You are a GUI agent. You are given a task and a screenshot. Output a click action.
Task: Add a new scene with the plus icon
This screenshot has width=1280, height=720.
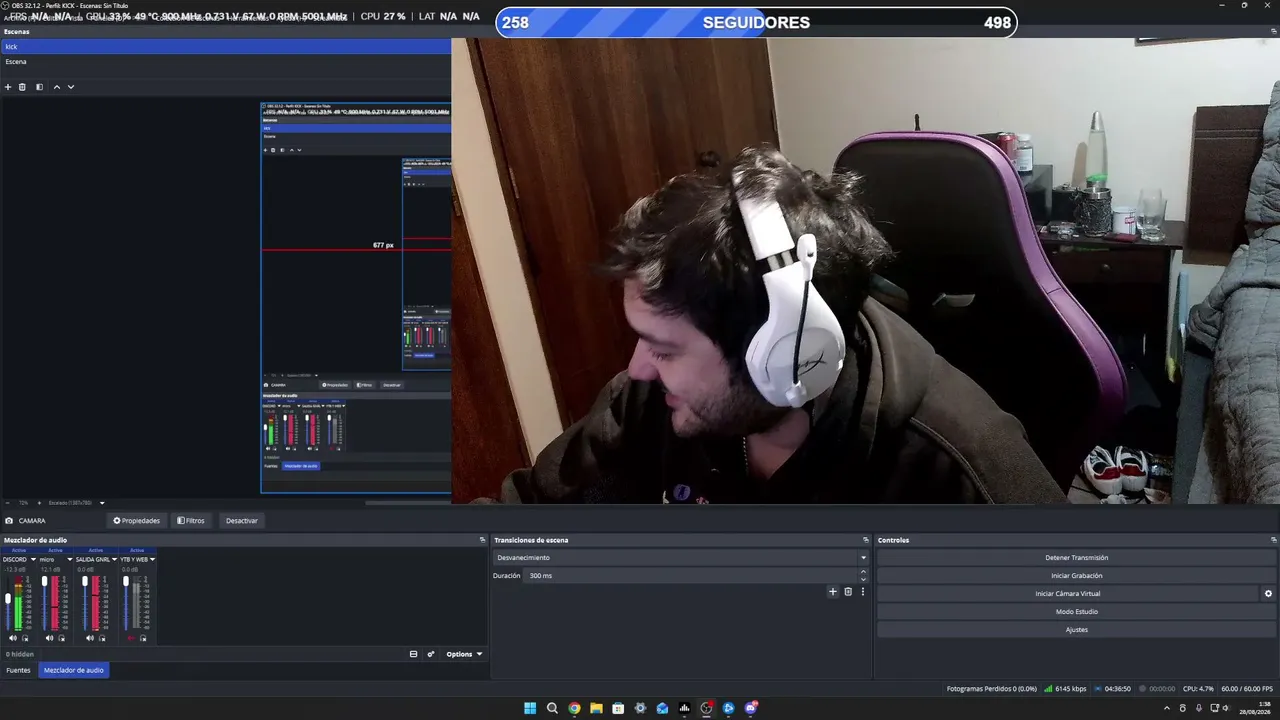pyautogui.click(x=8, y=87)
